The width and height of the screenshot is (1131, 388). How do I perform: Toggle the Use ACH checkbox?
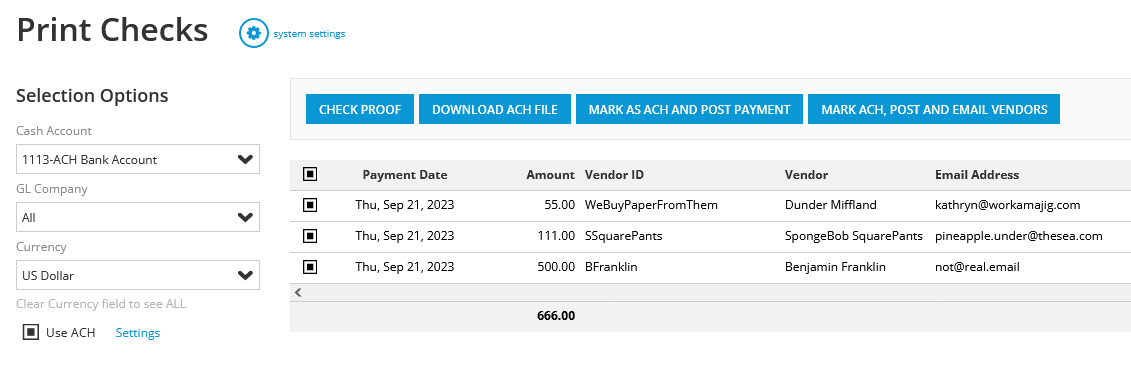(x=30, y=332)
